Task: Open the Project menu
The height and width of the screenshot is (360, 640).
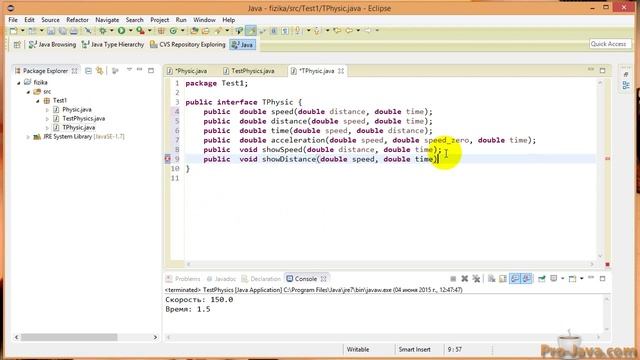Action: 160,20
